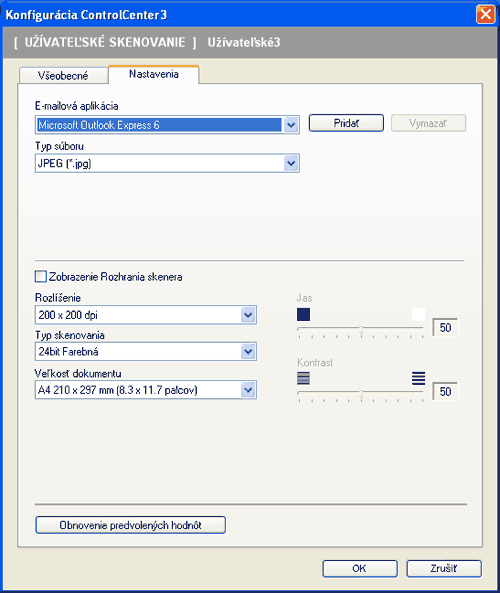The height and width of the screenshot is (593, 500).
Task: Click the dark brightness icon under Jas
Action: tap(303, 314)
